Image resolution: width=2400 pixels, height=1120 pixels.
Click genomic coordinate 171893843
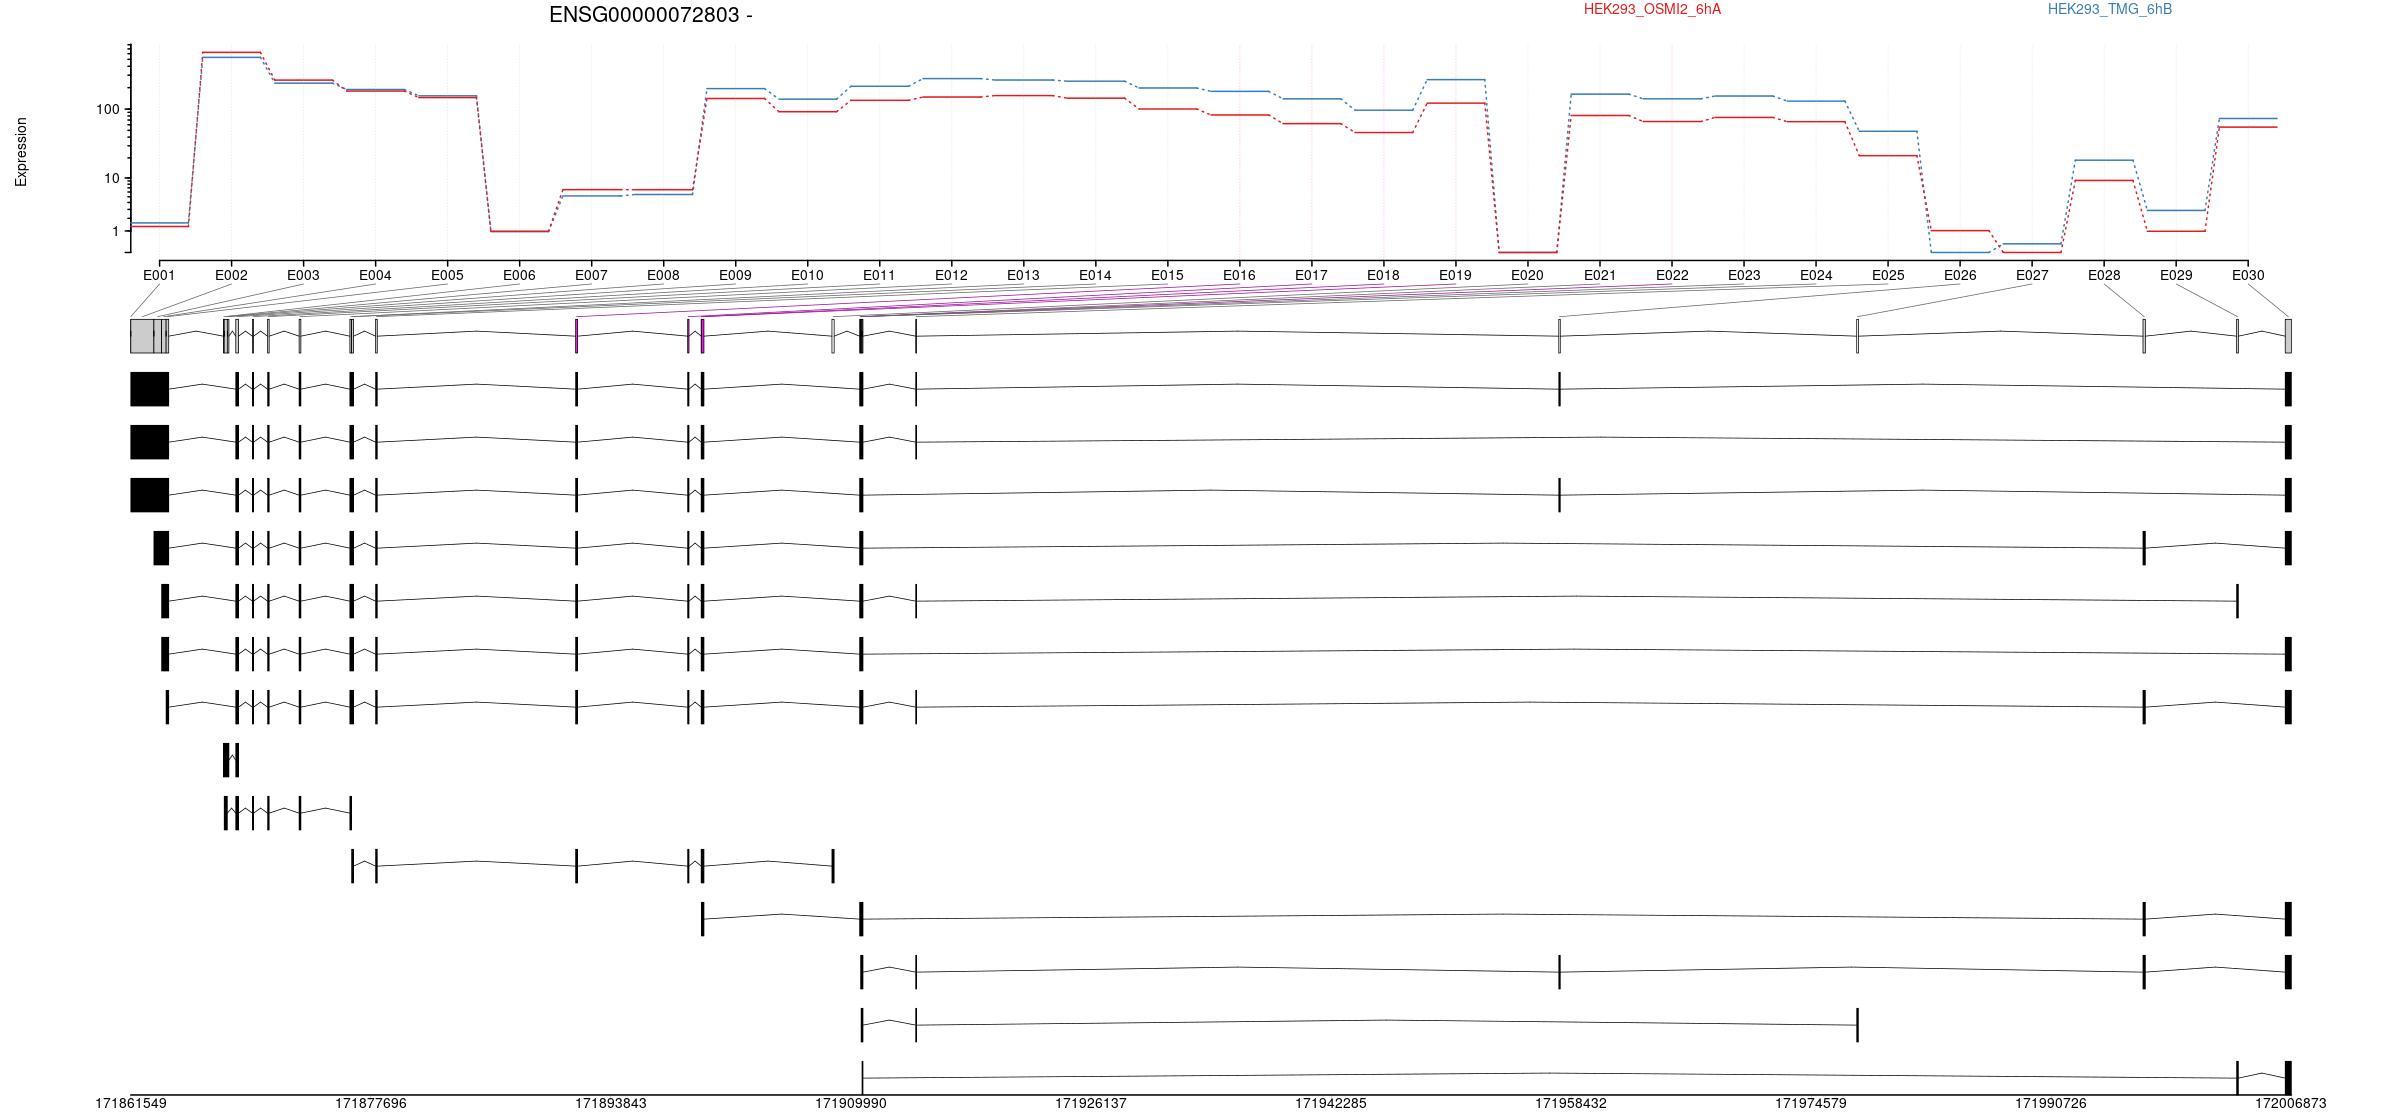pos(611,1104)
